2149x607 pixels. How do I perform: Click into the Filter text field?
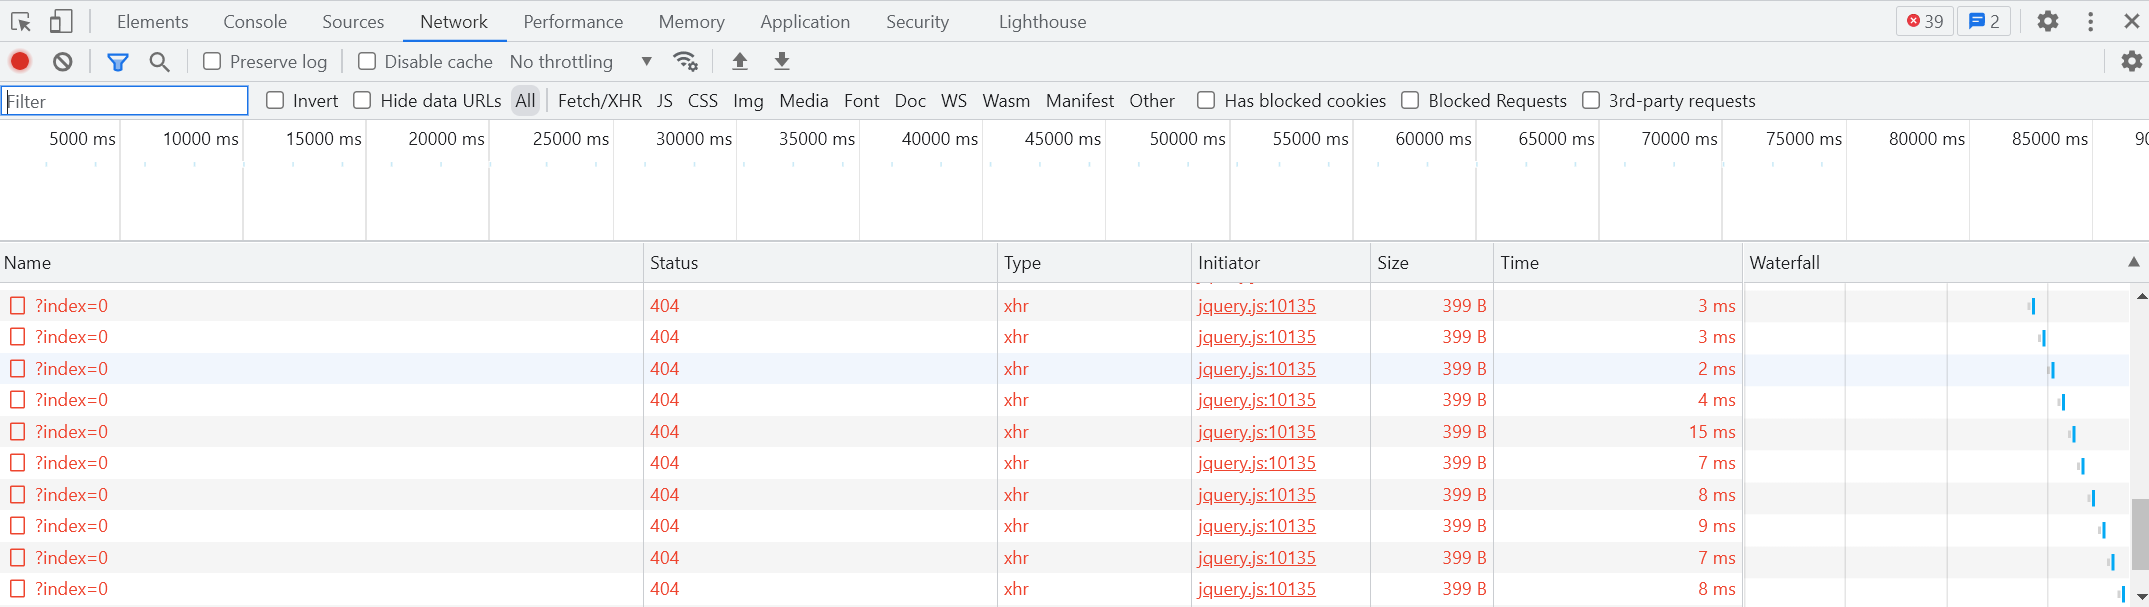click(125, 101)
